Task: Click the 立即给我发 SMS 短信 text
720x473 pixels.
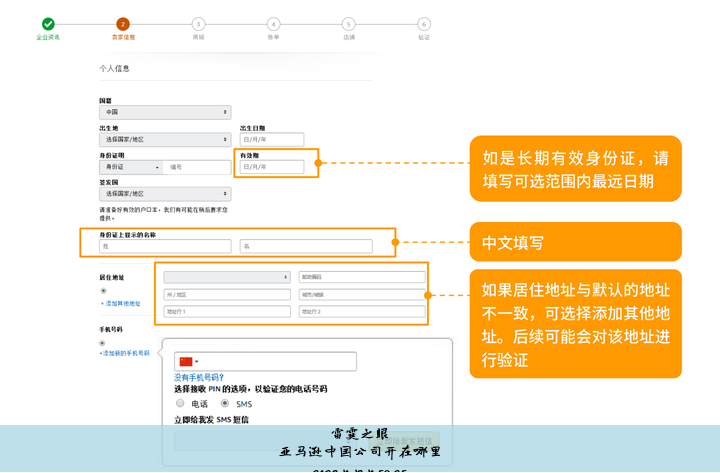Action: click(x=211, y=419)
